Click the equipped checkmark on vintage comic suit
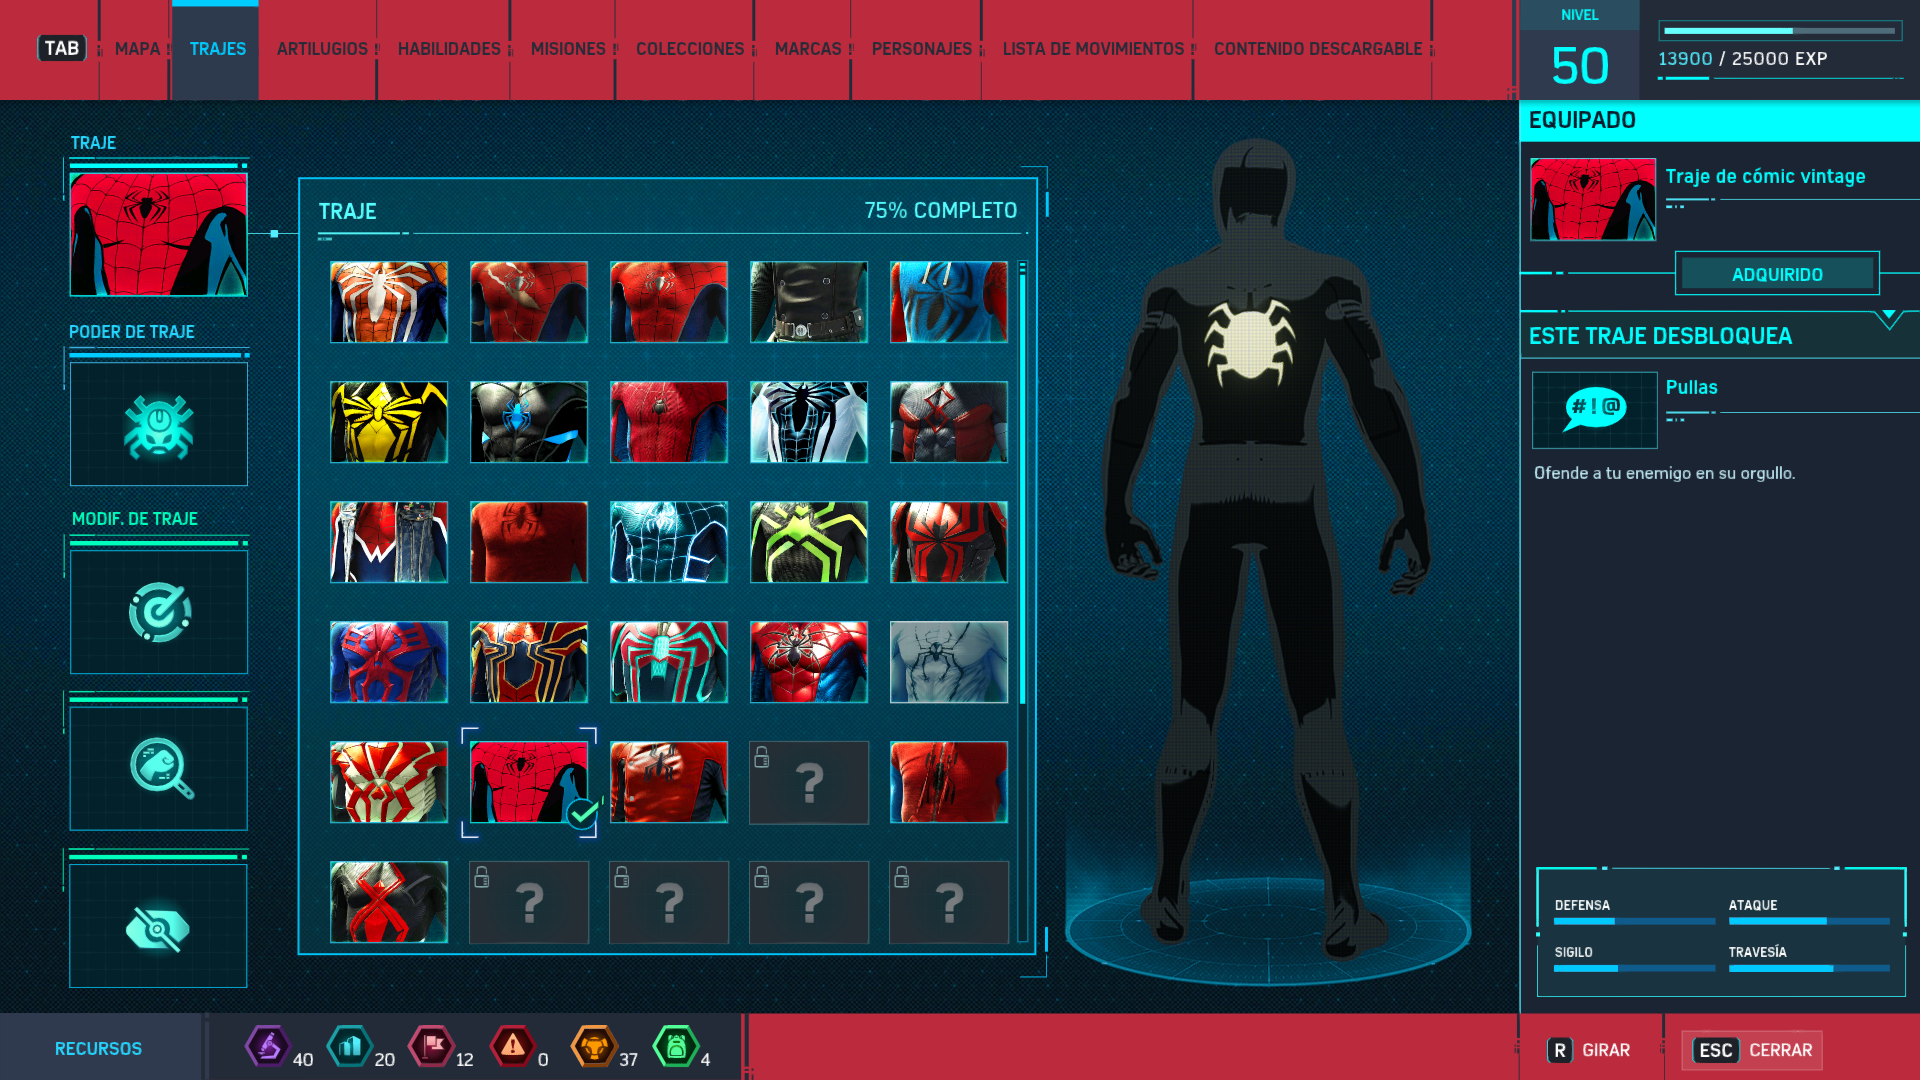 coord(582,814)
